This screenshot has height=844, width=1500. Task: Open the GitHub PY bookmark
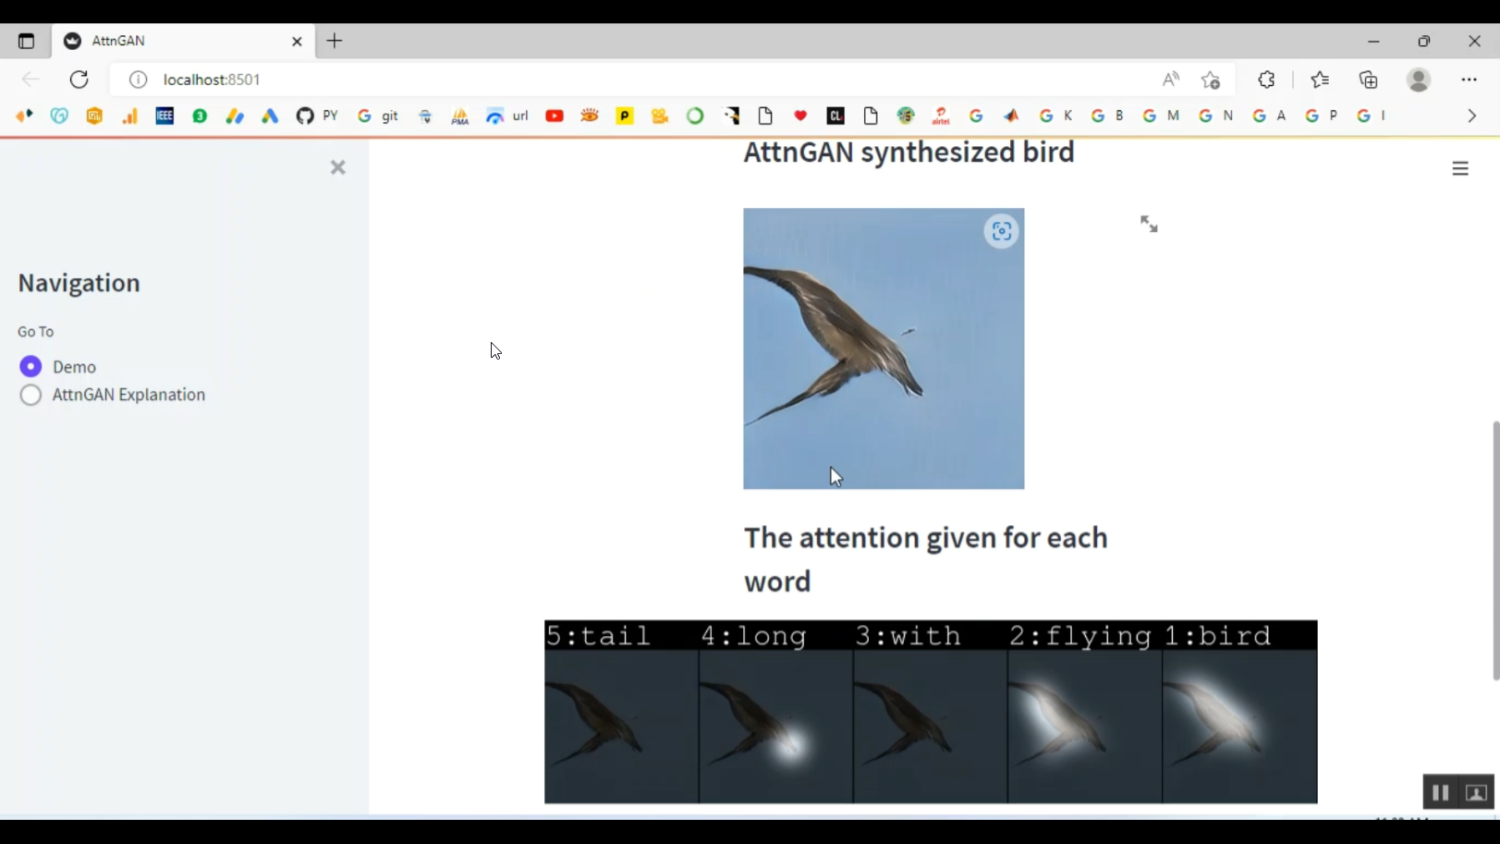tap(316, 116)
